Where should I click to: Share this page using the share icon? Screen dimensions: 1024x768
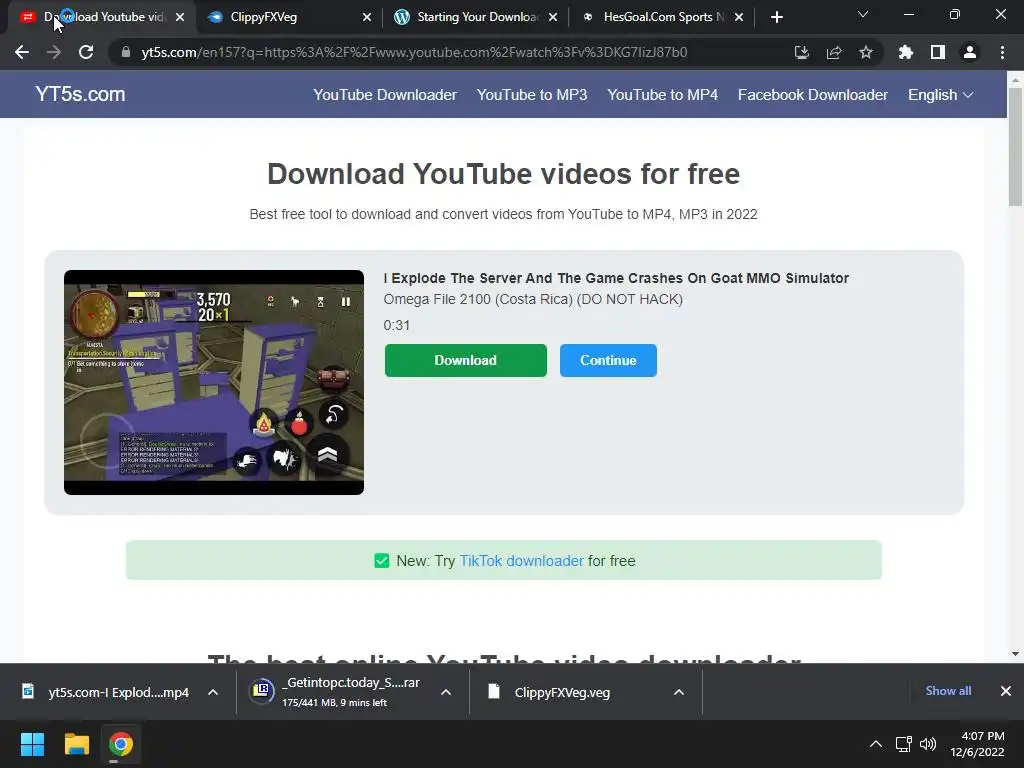pyautogui.click(x=833, y=52)
